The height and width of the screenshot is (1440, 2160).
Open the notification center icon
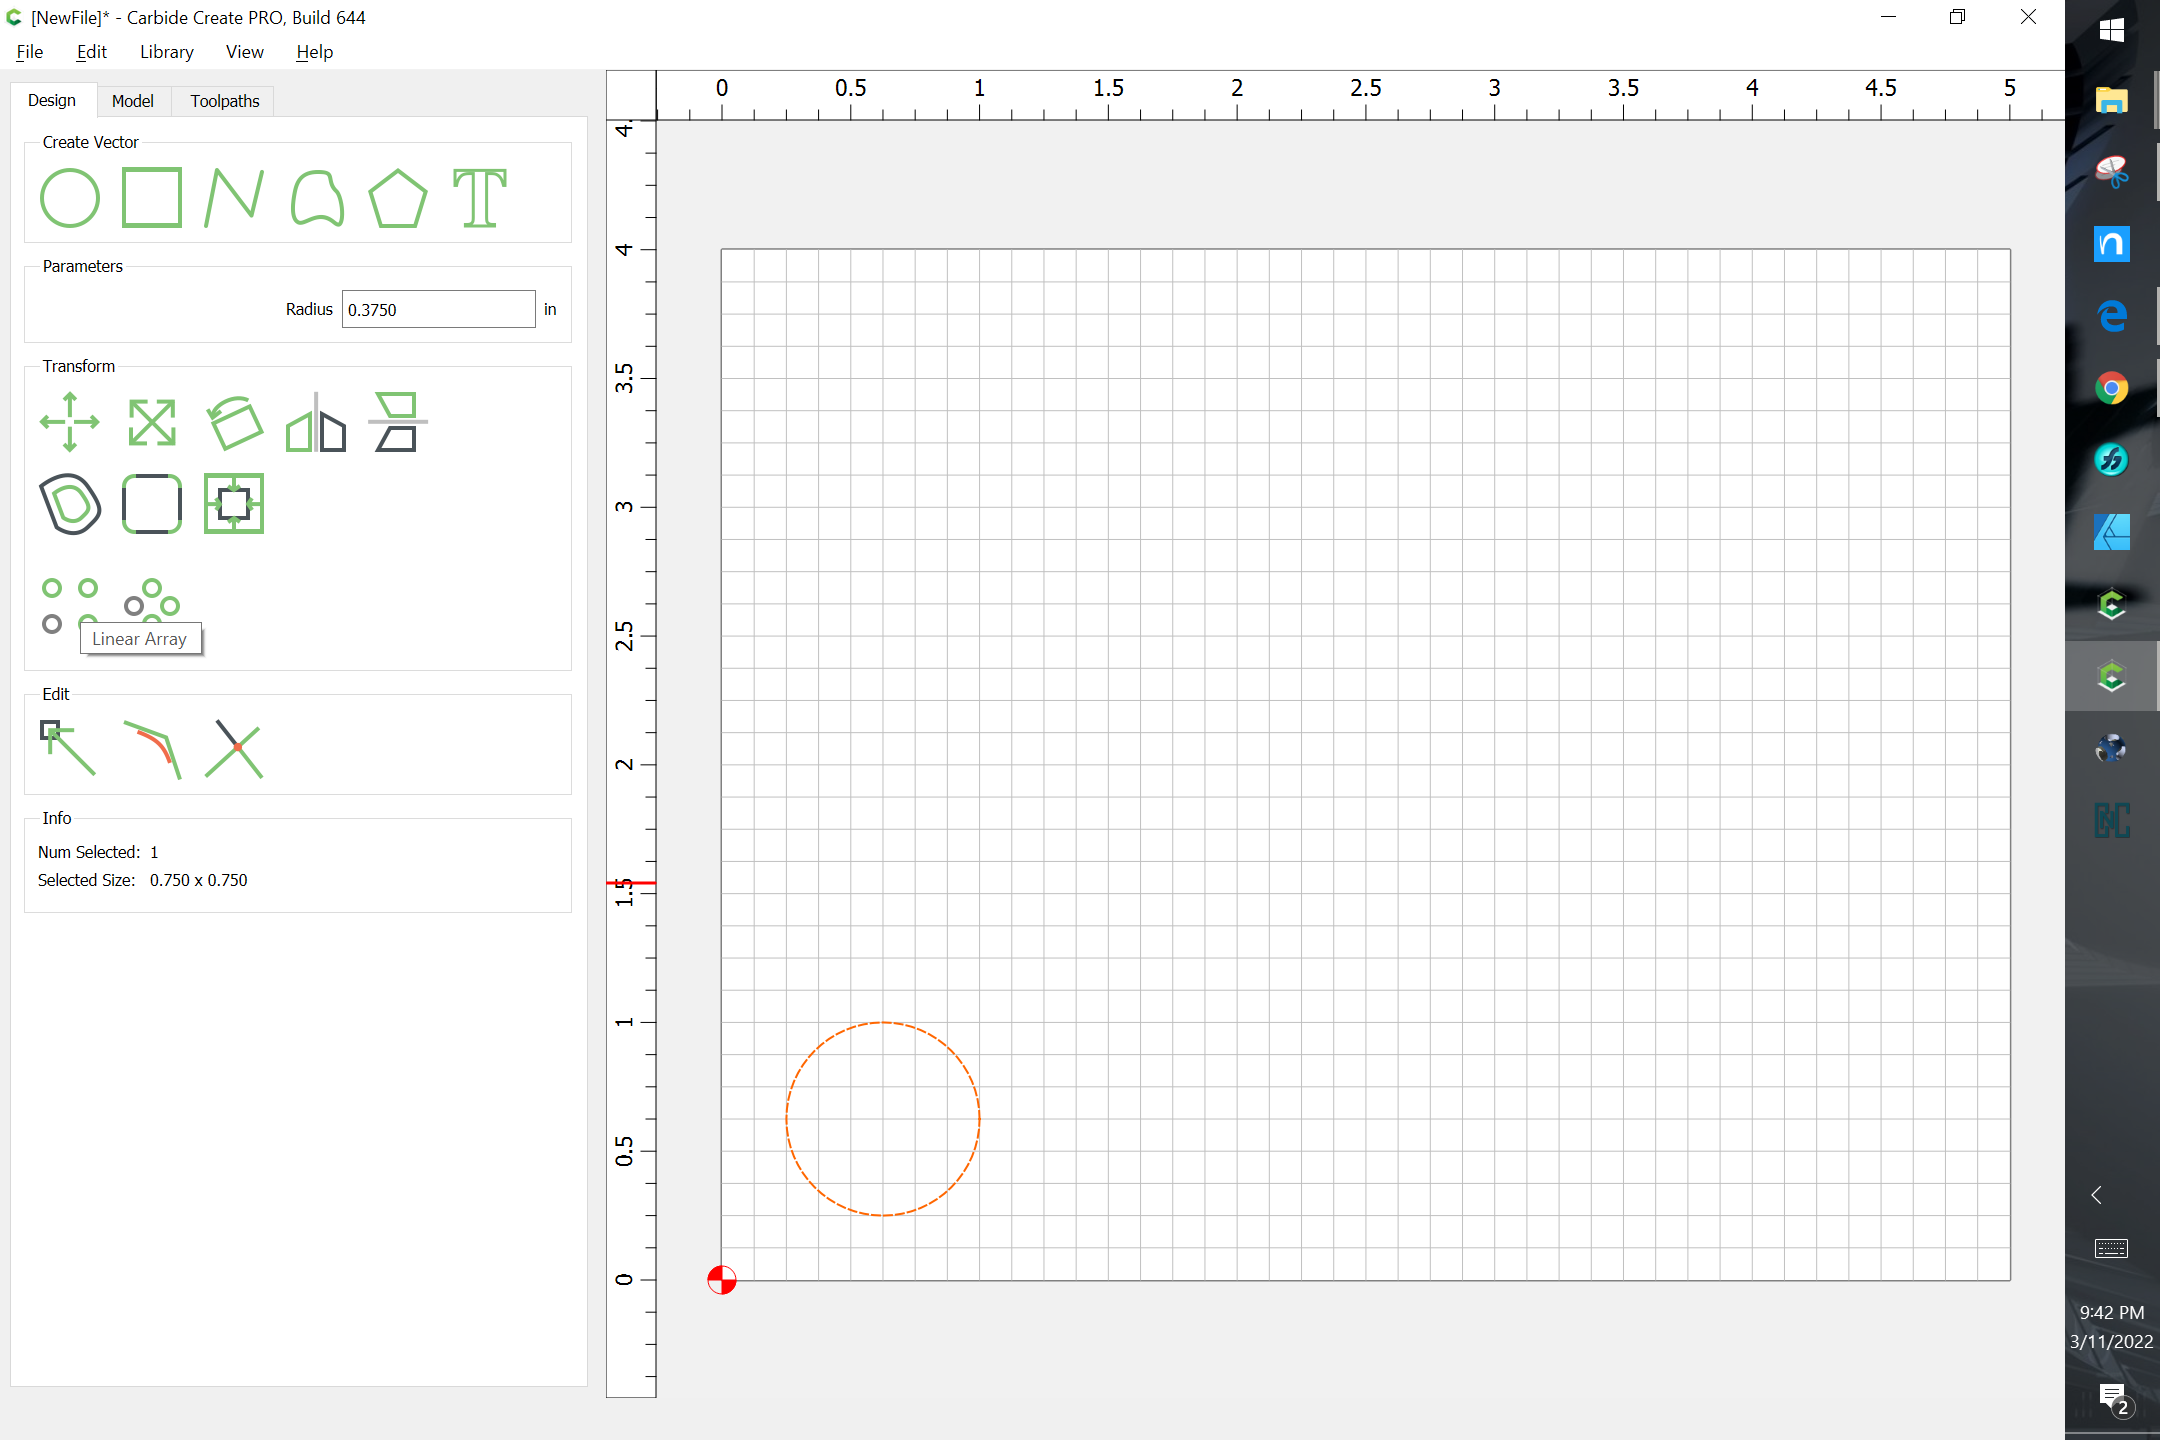[x=2114, y=1398]
